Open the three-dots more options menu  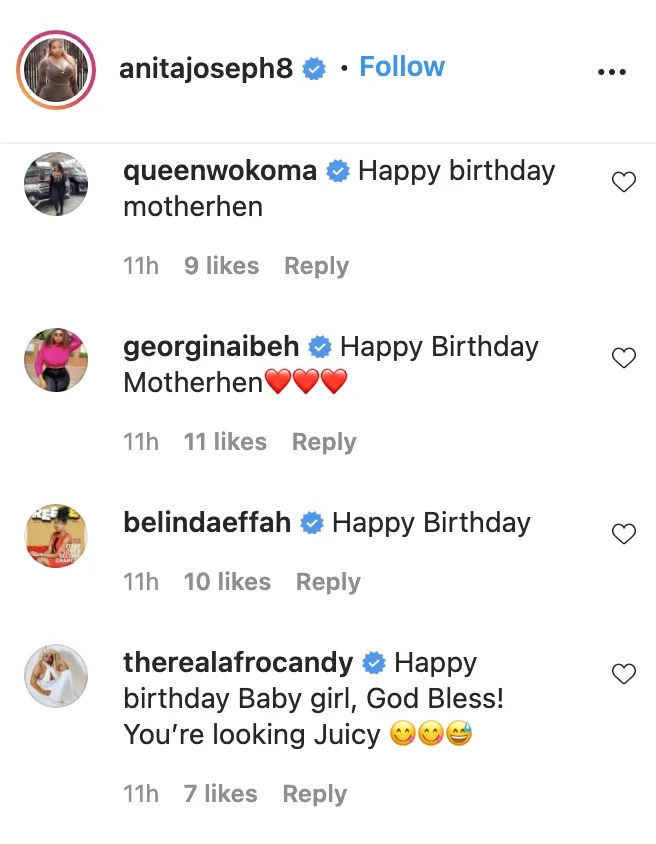coord(611,72)
